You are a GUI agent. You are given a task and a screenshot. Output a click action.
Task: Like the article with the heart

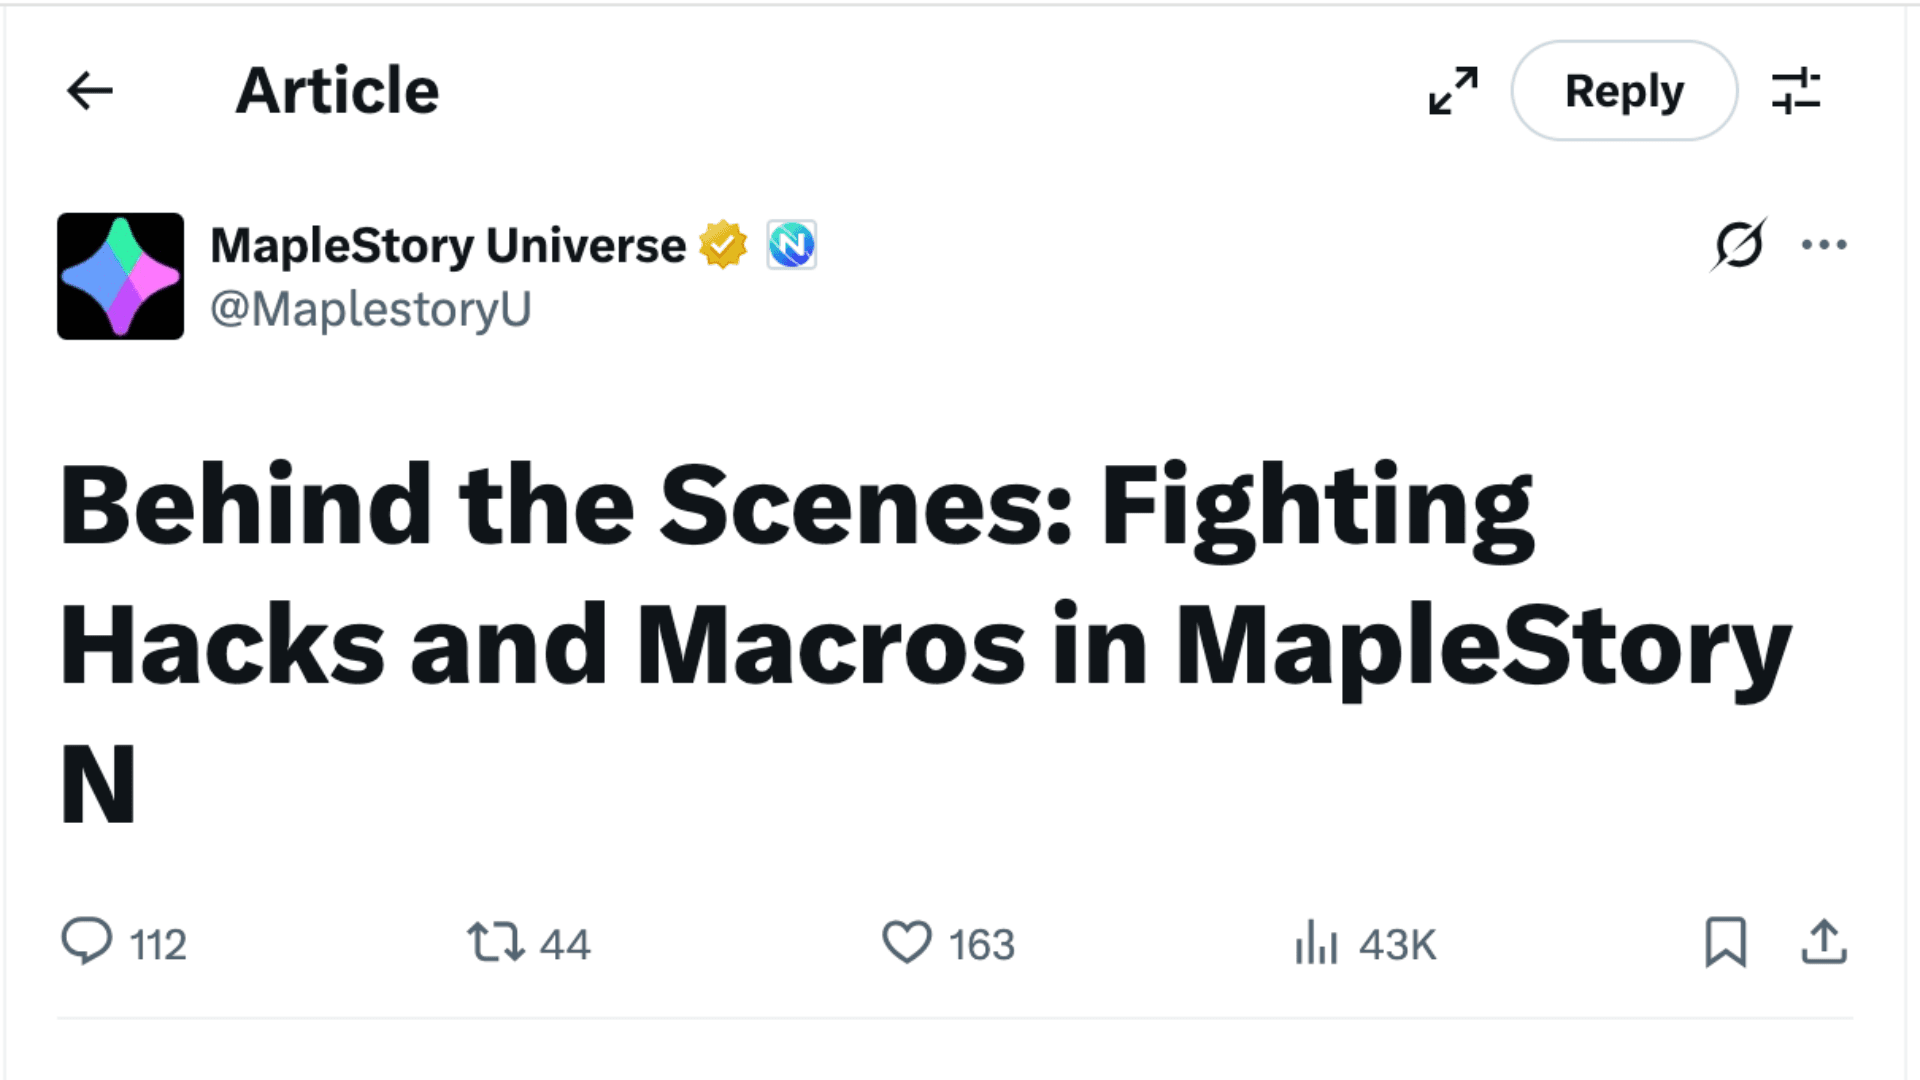(907, 942)
